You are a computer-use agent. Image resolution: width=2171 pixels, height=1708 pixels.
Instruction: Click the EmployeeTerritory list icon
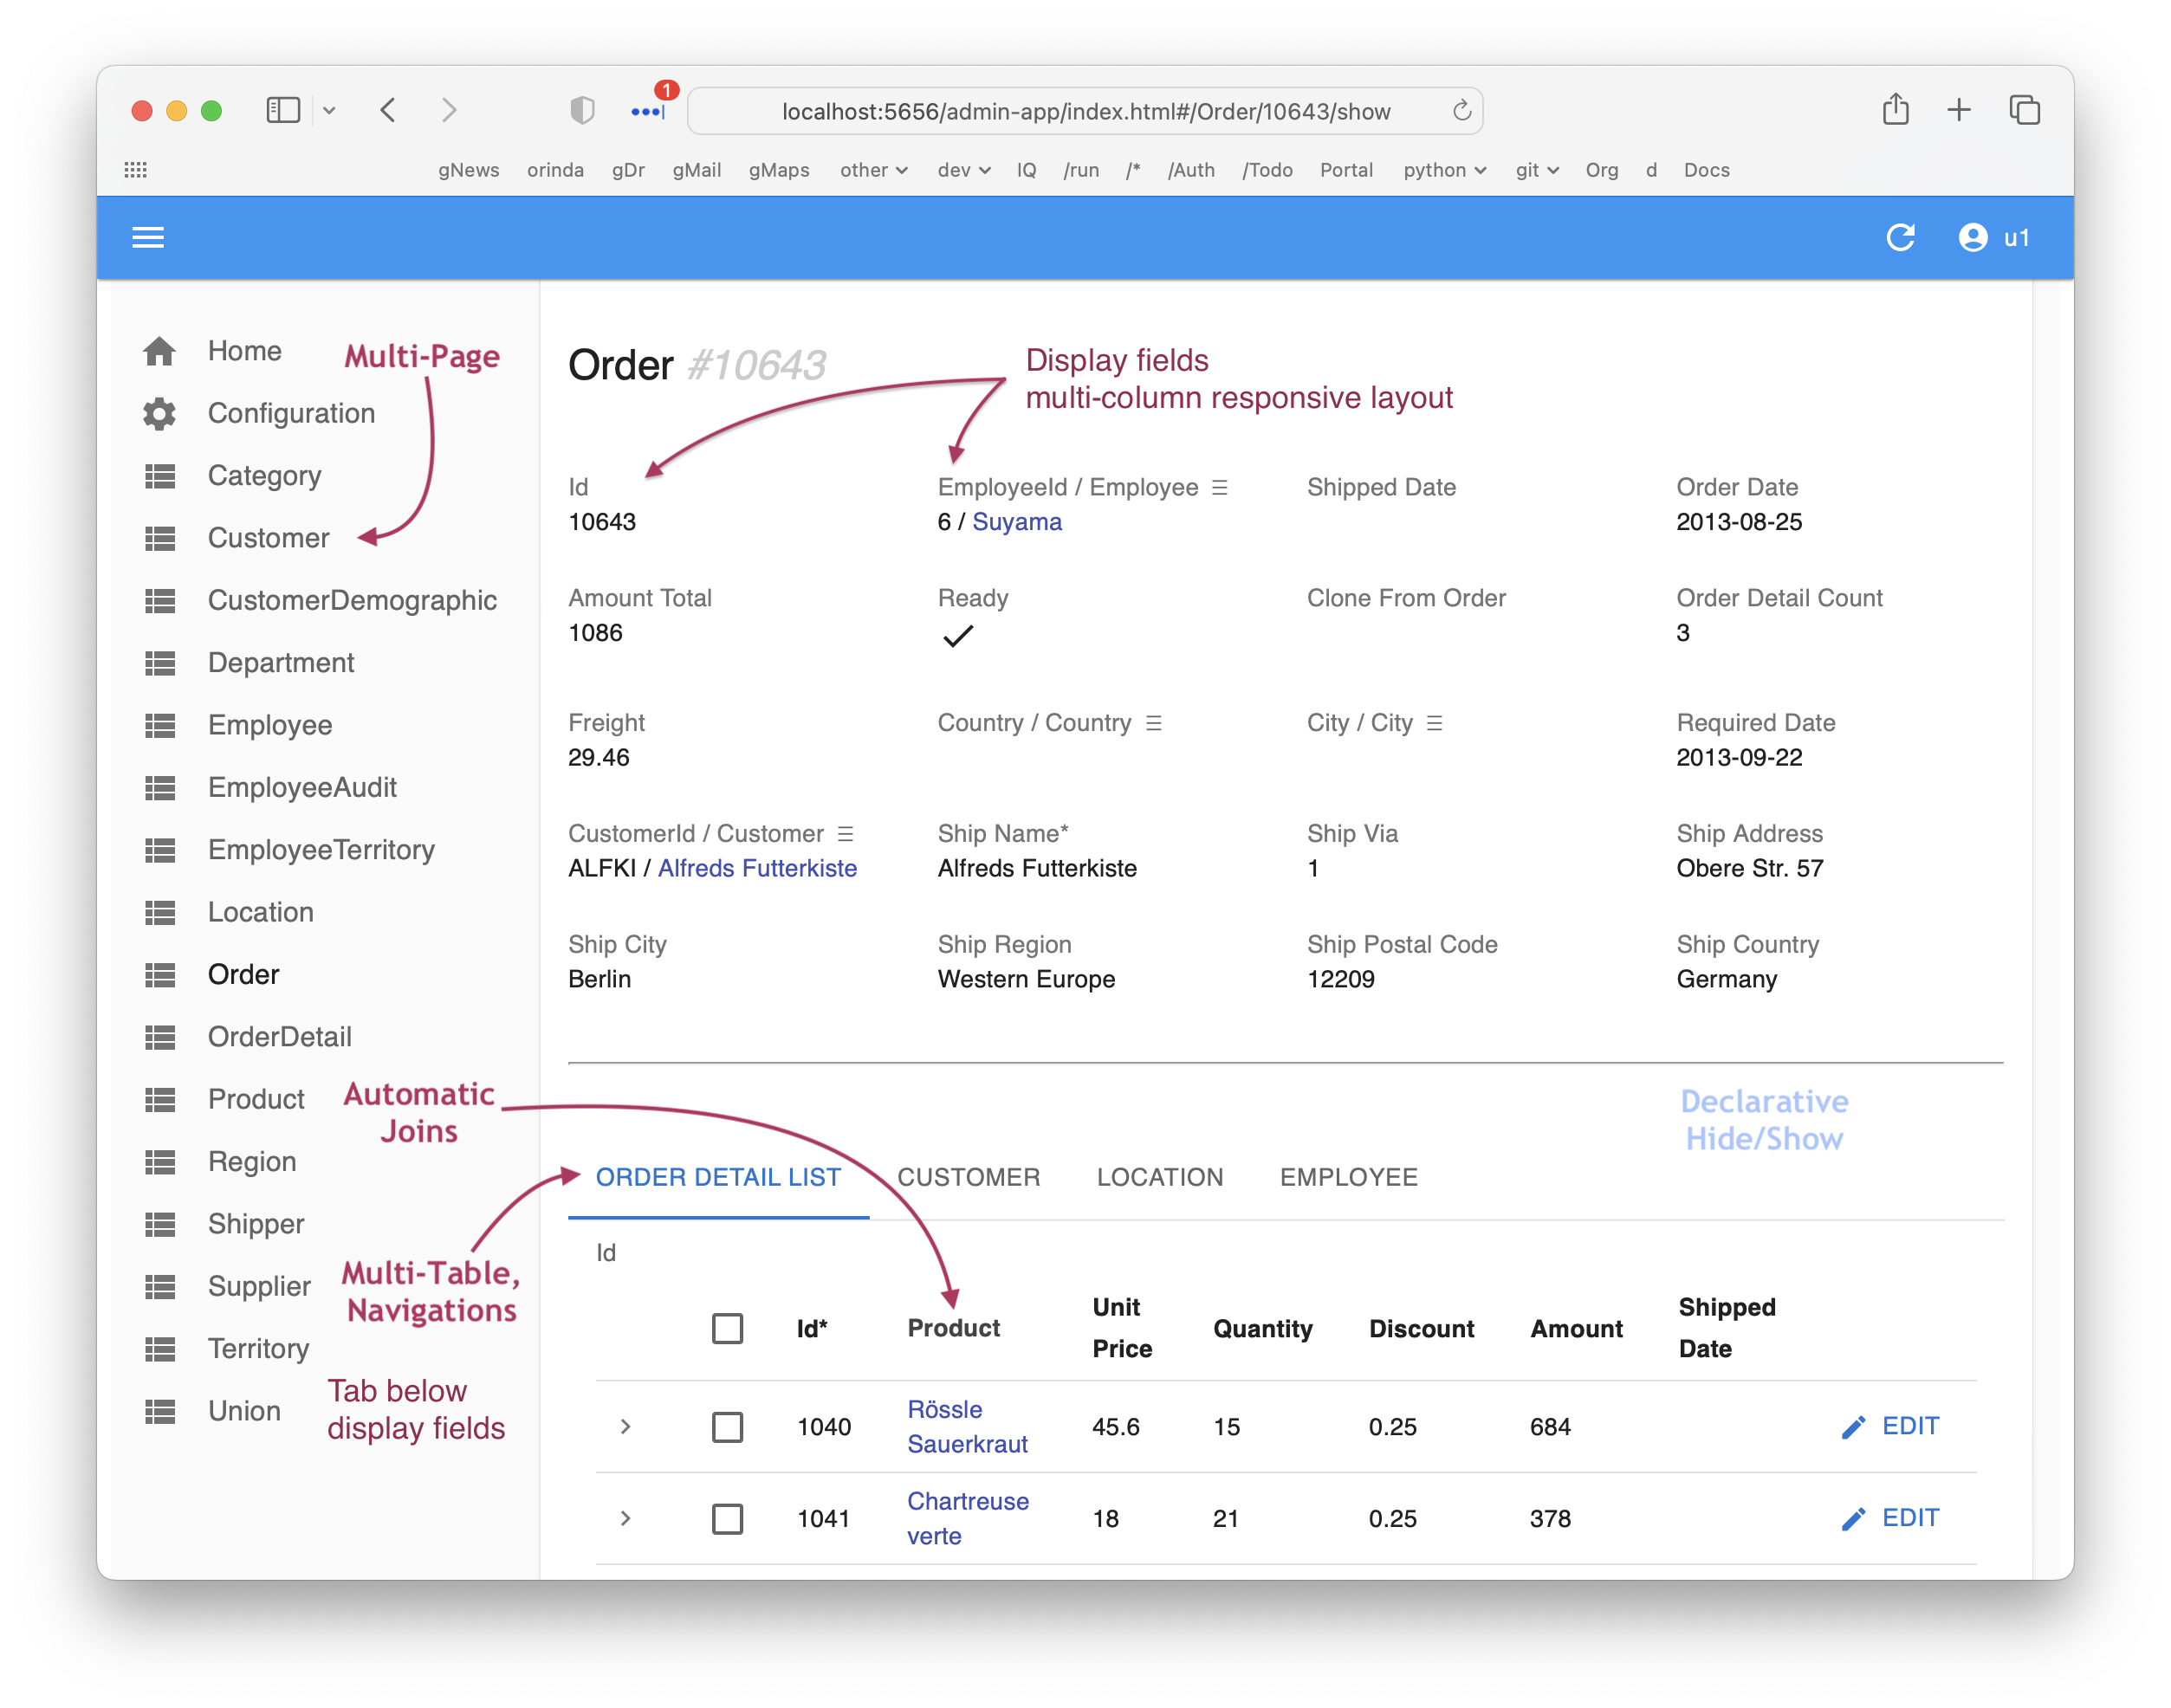point(159,850)
